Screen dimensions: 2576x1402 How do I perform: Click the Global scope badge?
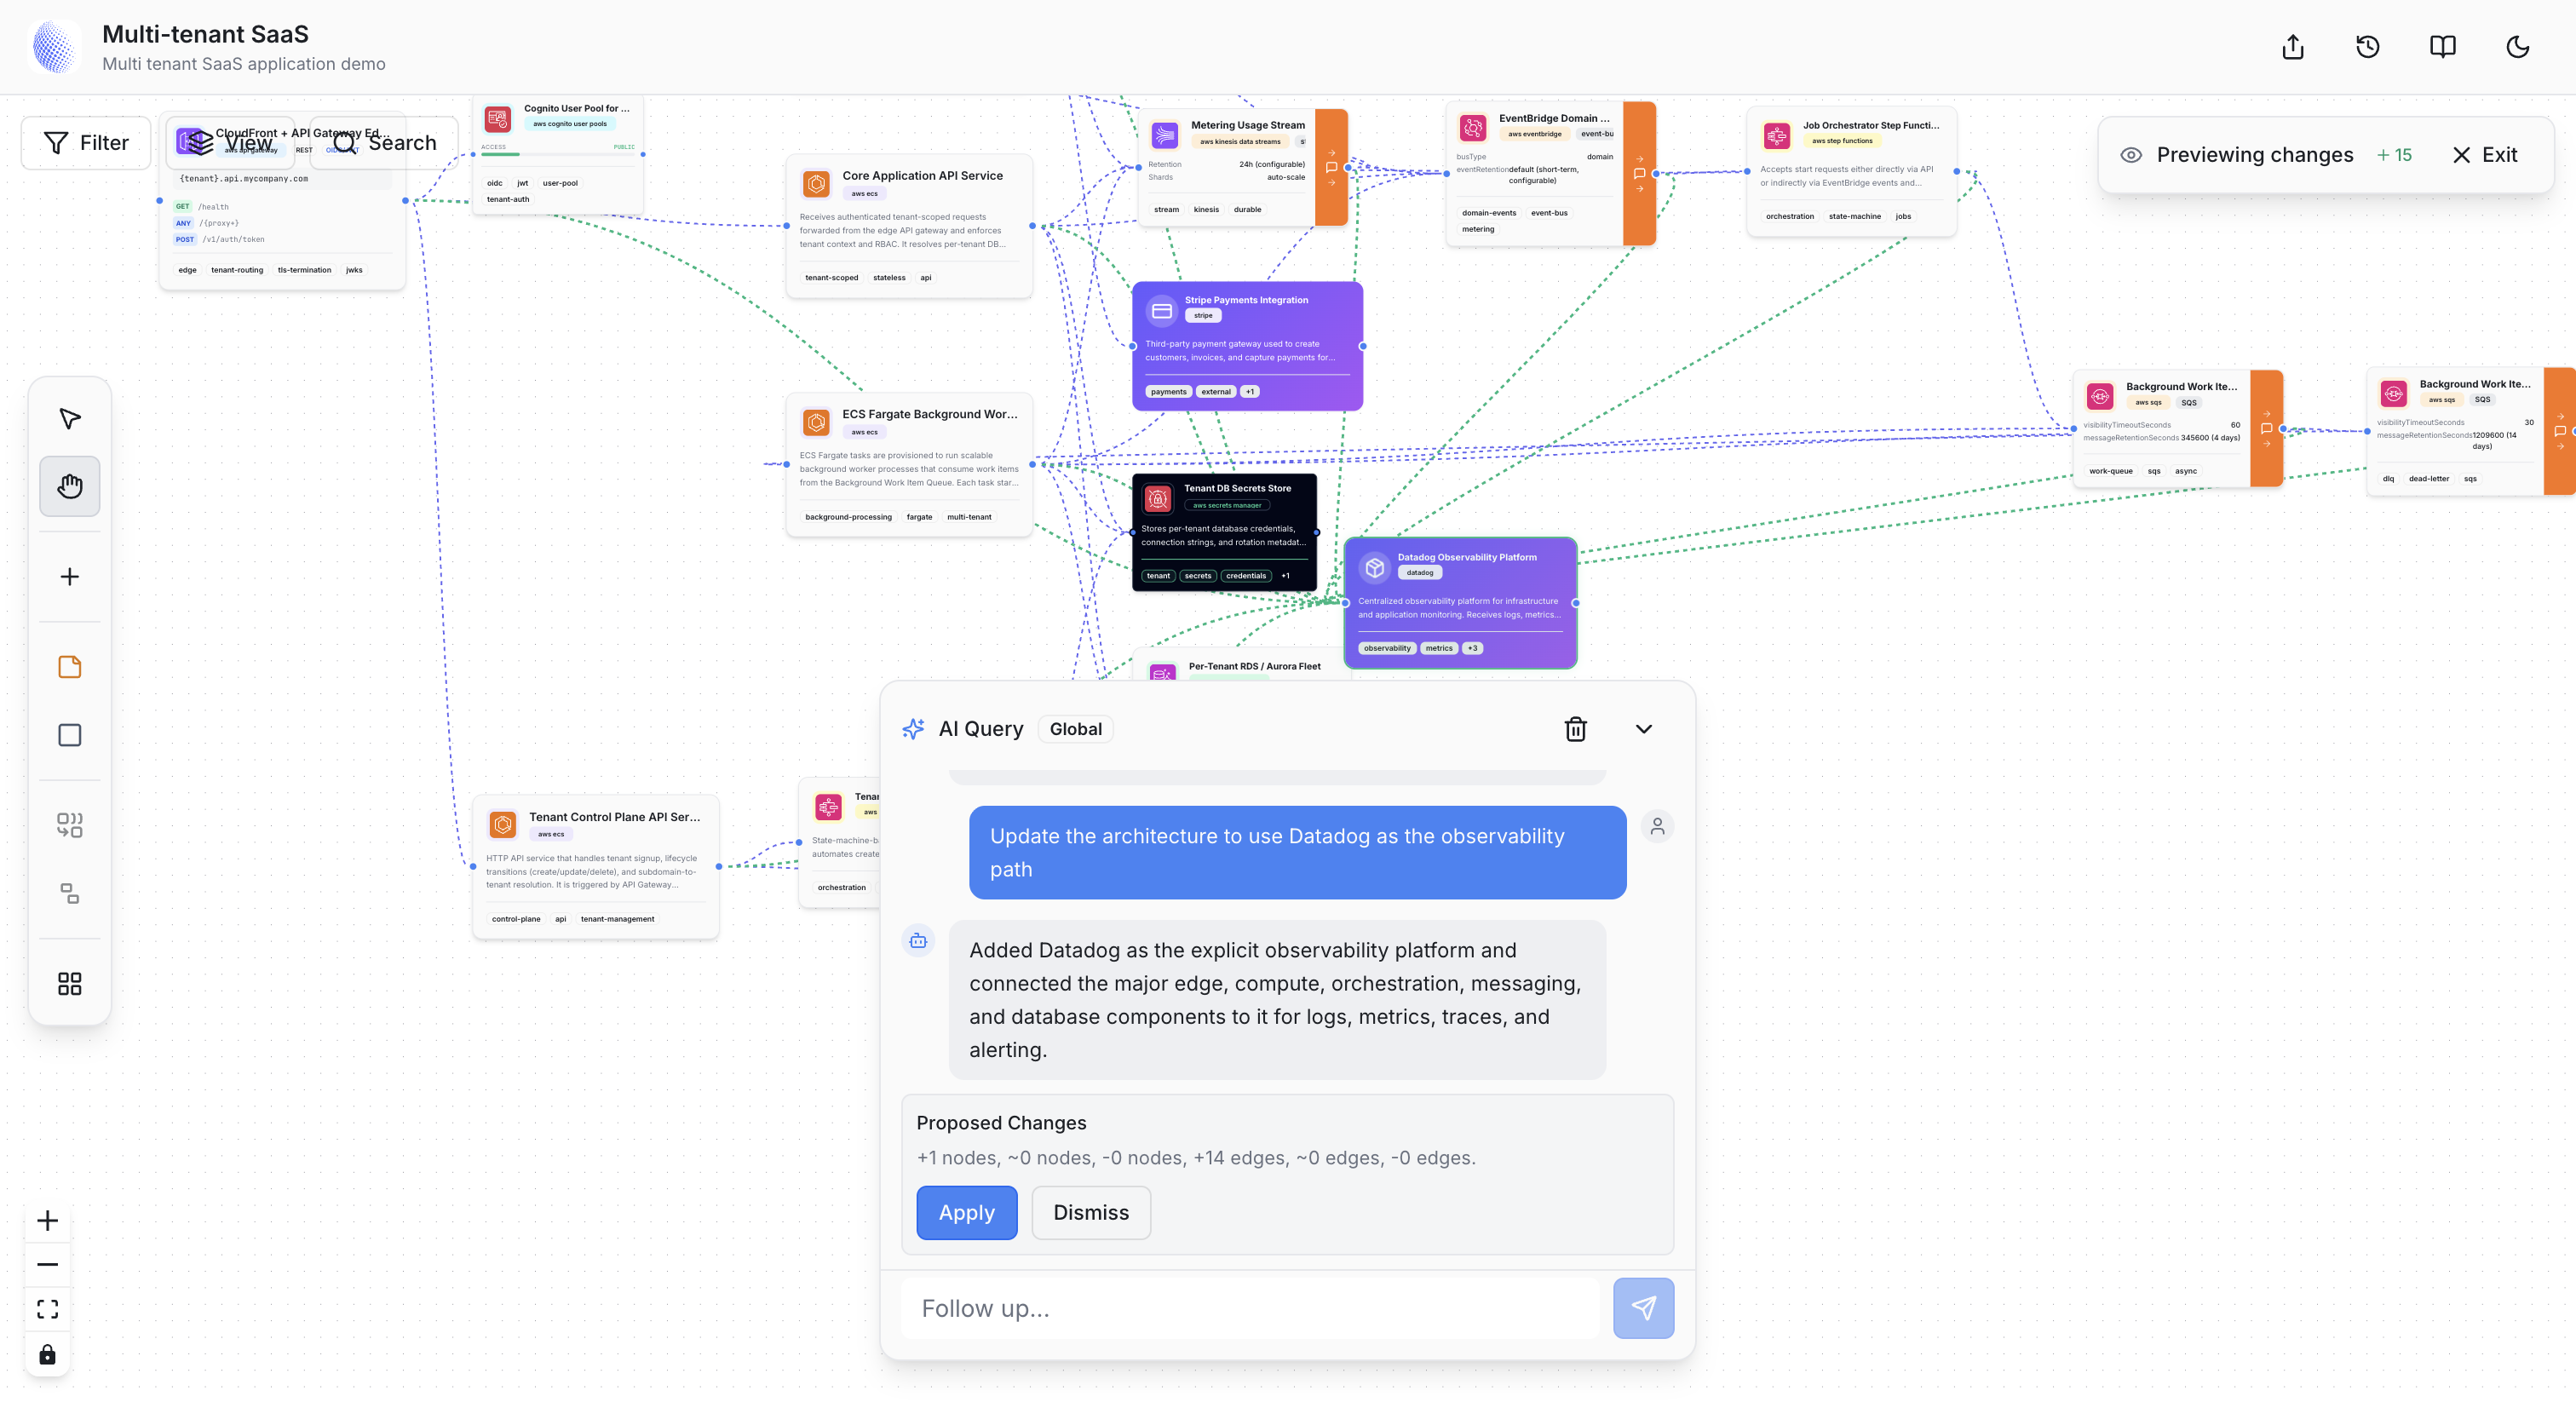1075,729
